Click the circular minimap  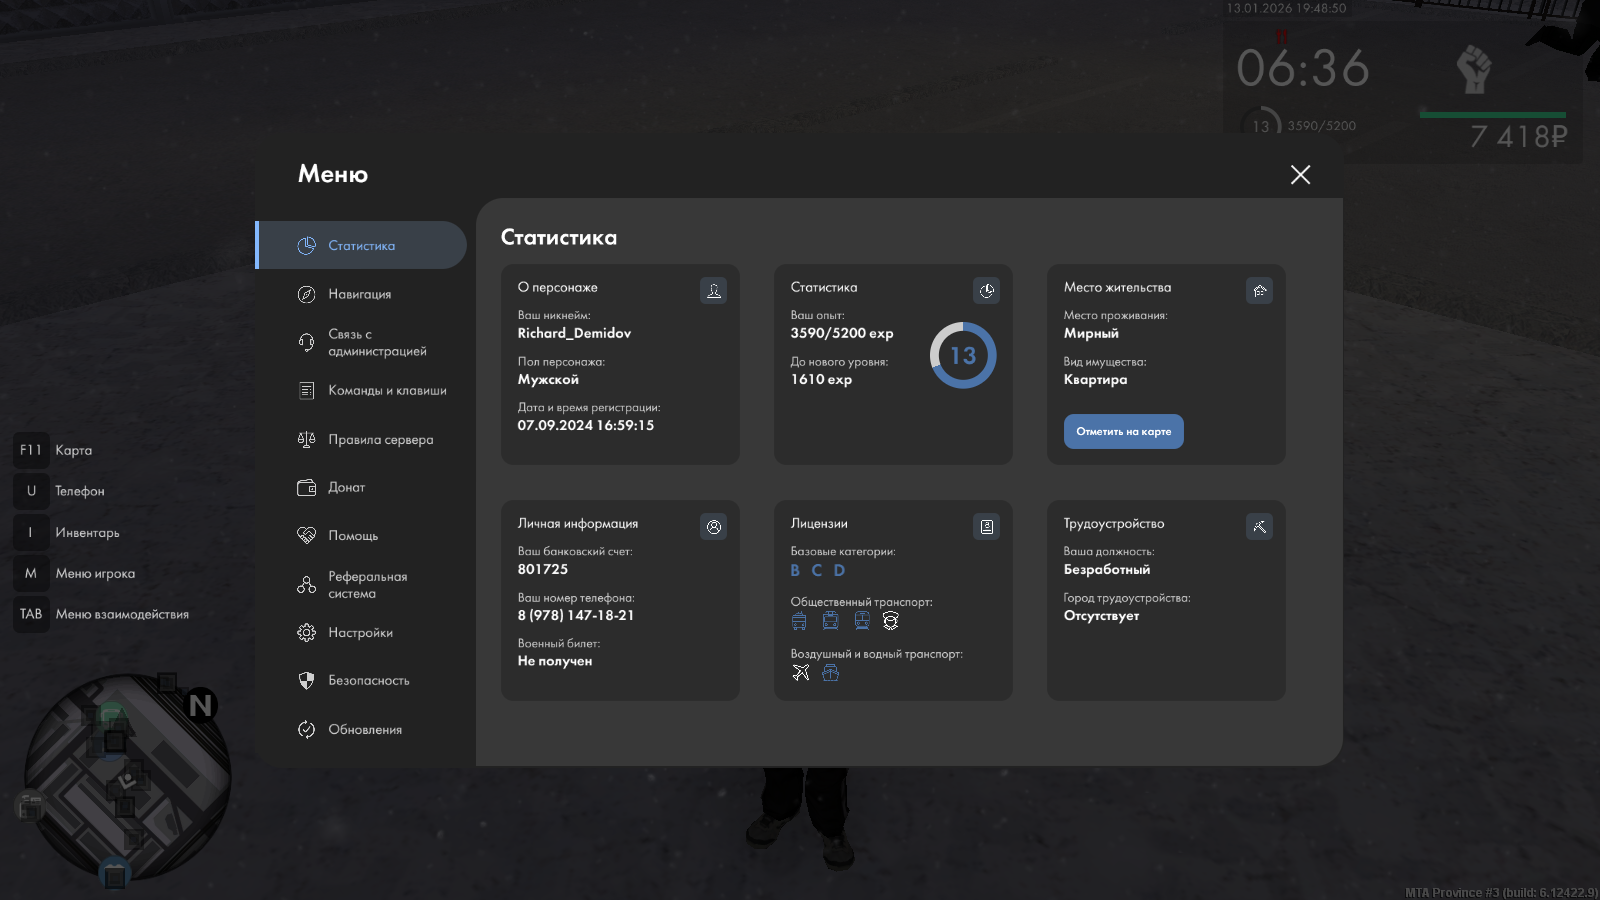[x=127, y=777]
